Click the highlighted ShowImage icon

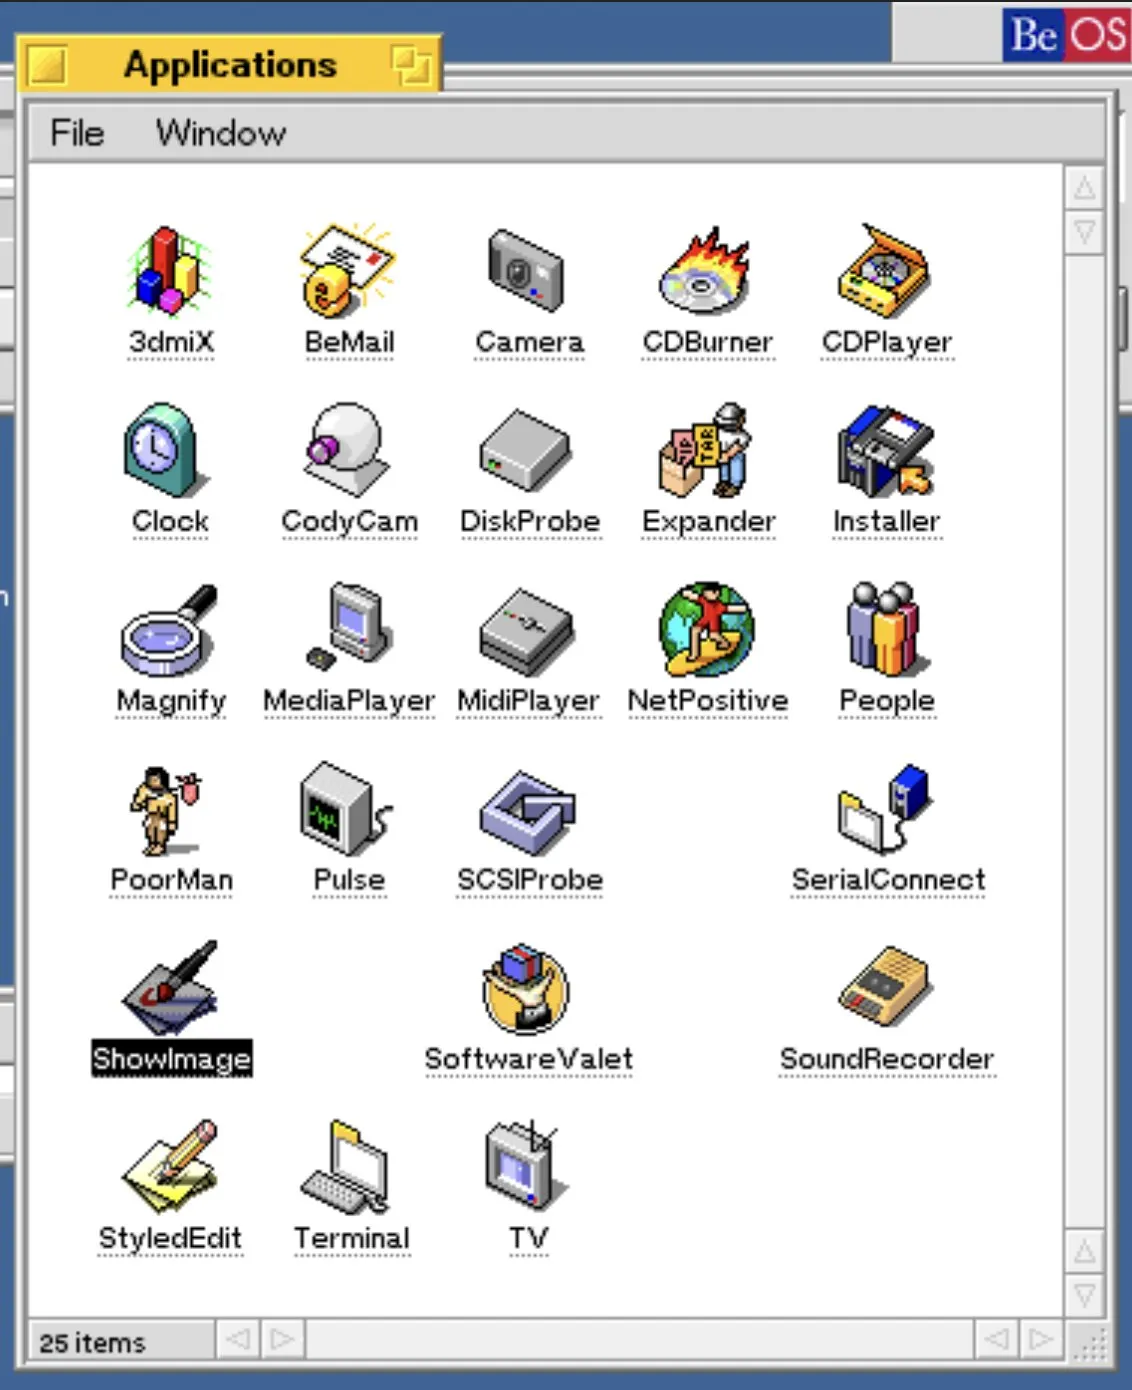(x=170, y=988)
